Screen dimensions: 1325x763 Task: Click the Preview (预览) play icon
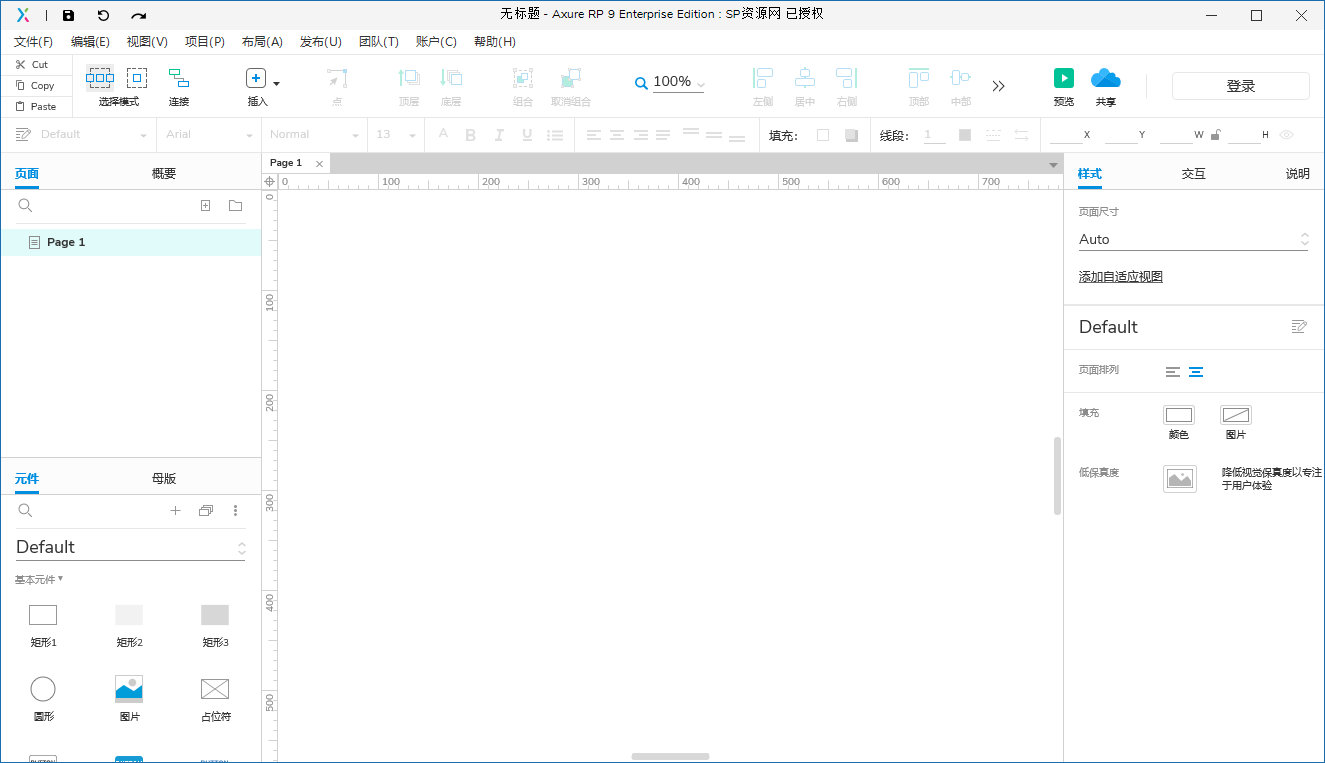pyautogui.click(x=1063, y=78)
